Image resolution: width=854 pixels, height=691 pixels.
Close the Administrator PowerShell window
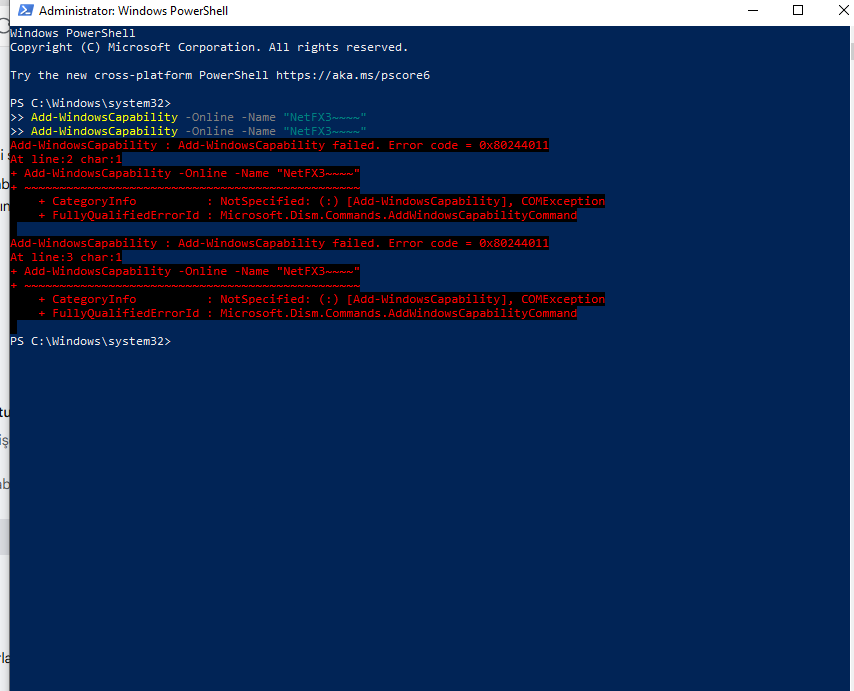pyautogui.click(x=842, y=10)
